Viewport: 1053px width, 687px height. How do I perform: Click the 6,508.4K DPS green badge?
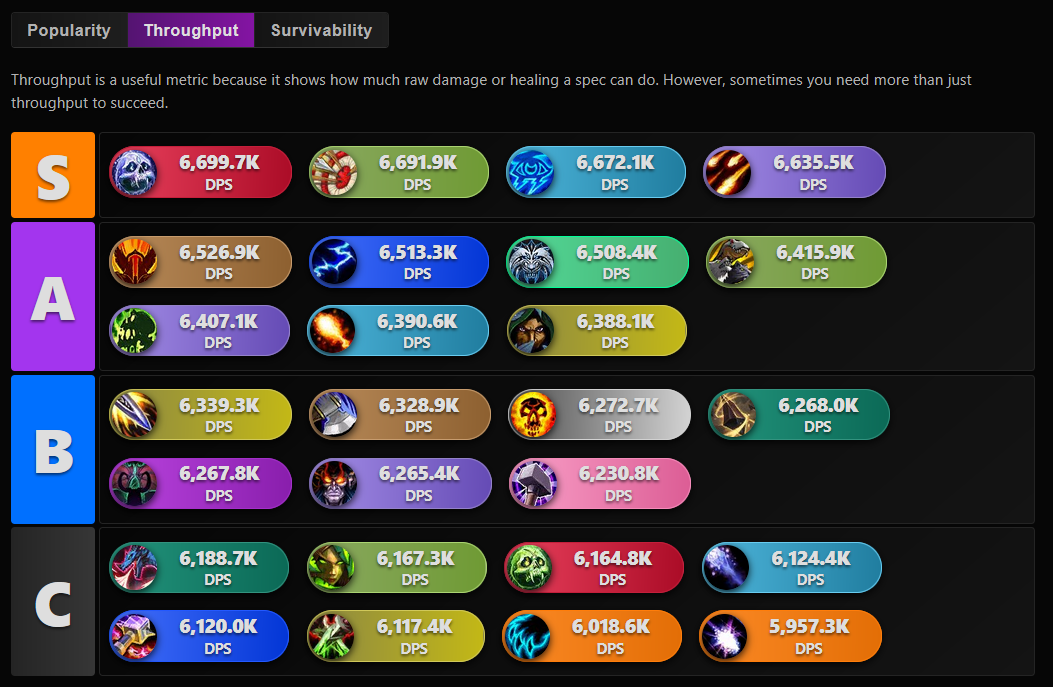[x=597, y=262]
